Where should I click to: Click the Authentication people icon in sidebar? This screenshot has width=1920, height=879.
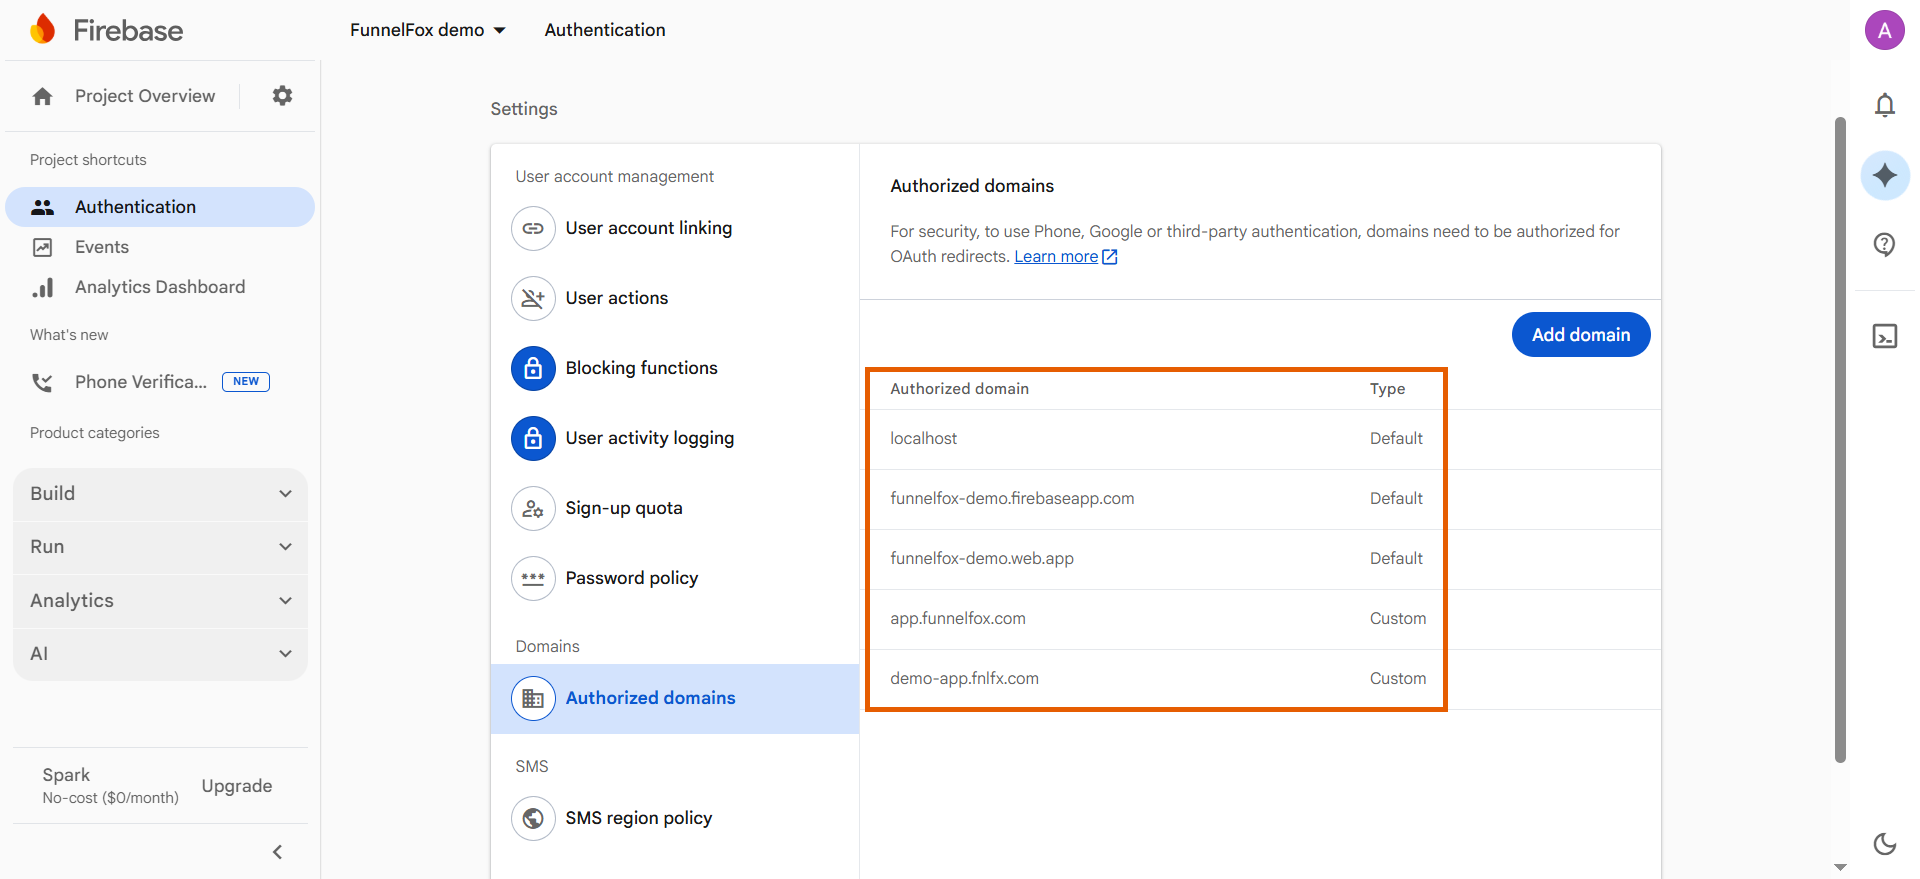click(x=43, y=207)
